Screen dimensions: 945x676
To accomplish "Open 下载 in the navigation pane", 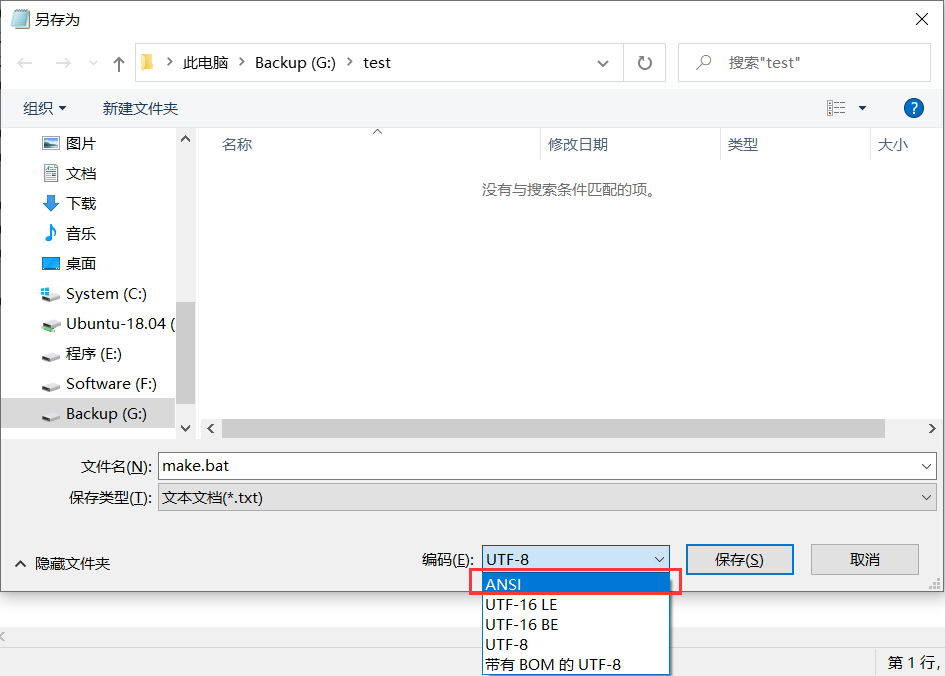I will click(x=69, y=203).
